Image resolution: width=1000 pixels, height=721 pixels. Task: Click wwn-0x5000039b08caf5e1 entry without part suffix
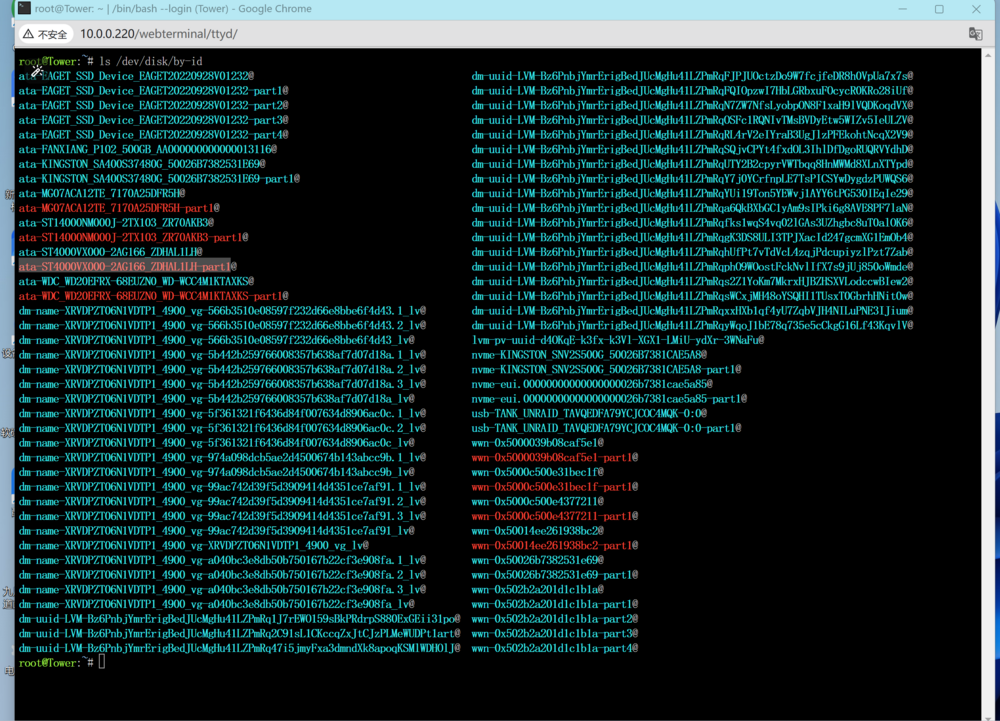coord(538,442)
